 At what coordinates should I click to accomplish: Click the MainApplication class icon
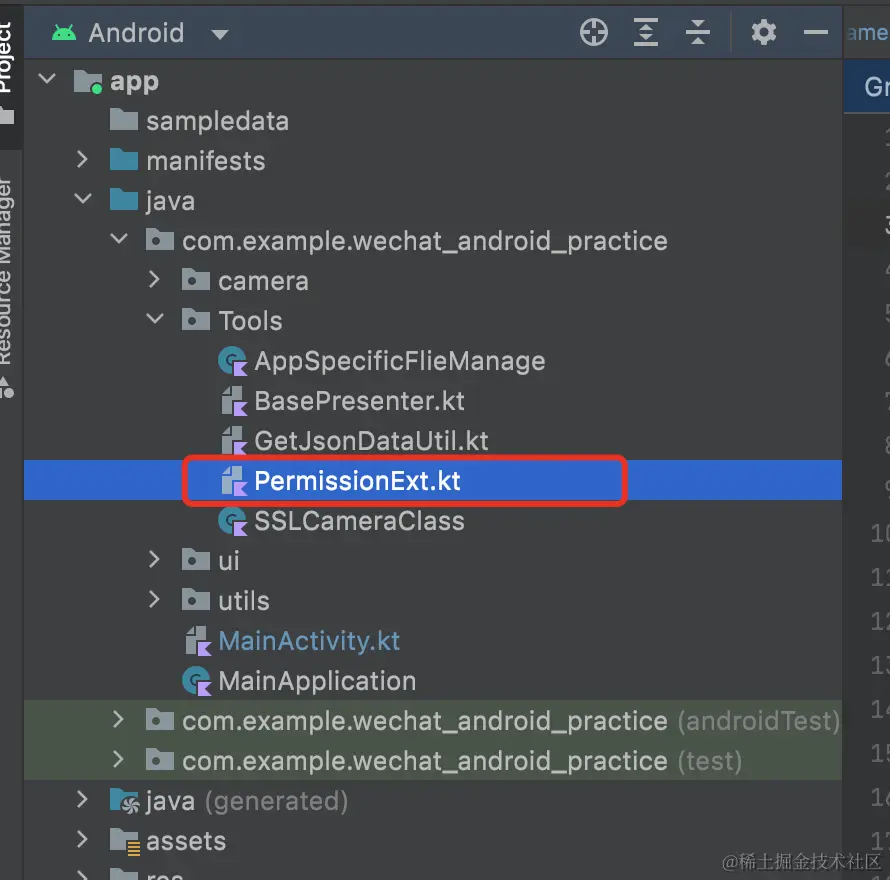(197, 681)
